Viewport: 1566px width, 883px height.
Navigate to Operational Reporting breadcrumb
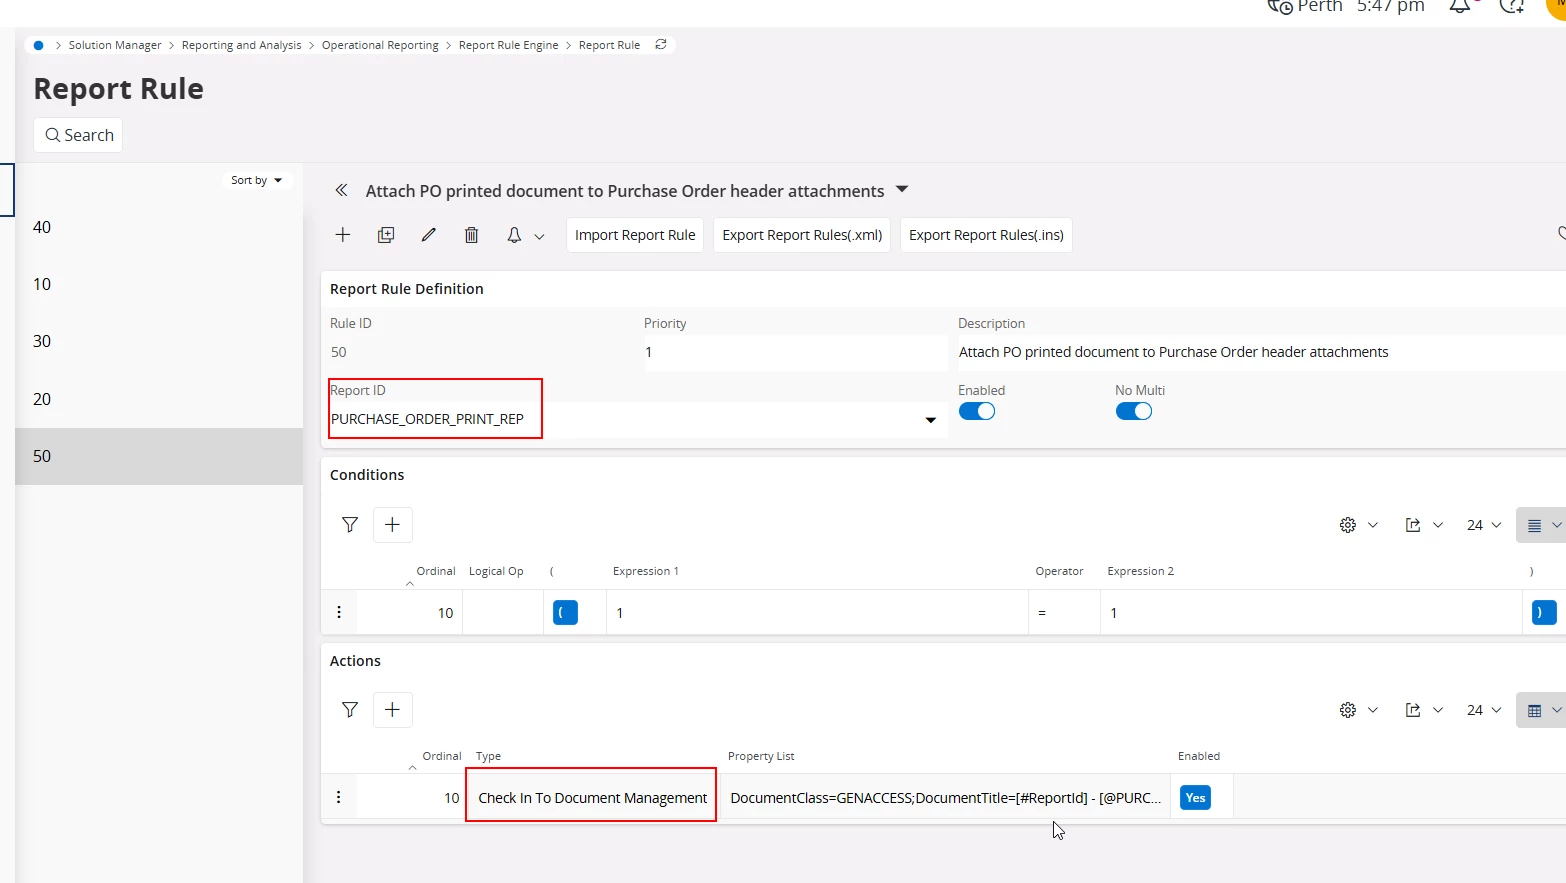[x=380, y=45]
